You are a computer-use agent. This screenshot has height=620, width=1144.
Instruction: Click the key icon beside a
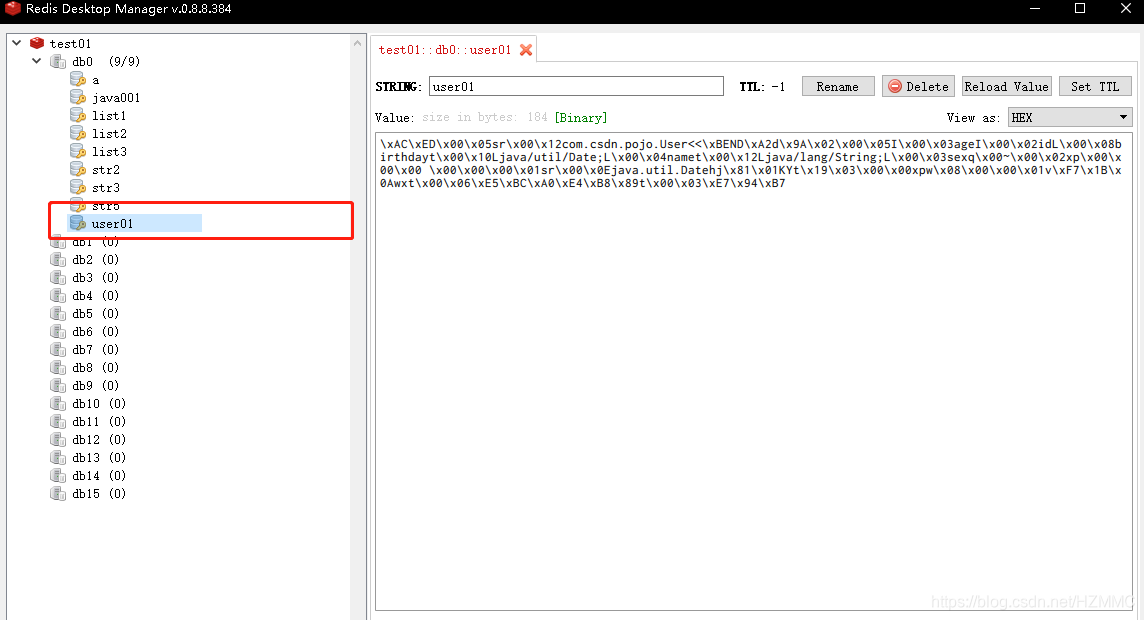(78, 80)
